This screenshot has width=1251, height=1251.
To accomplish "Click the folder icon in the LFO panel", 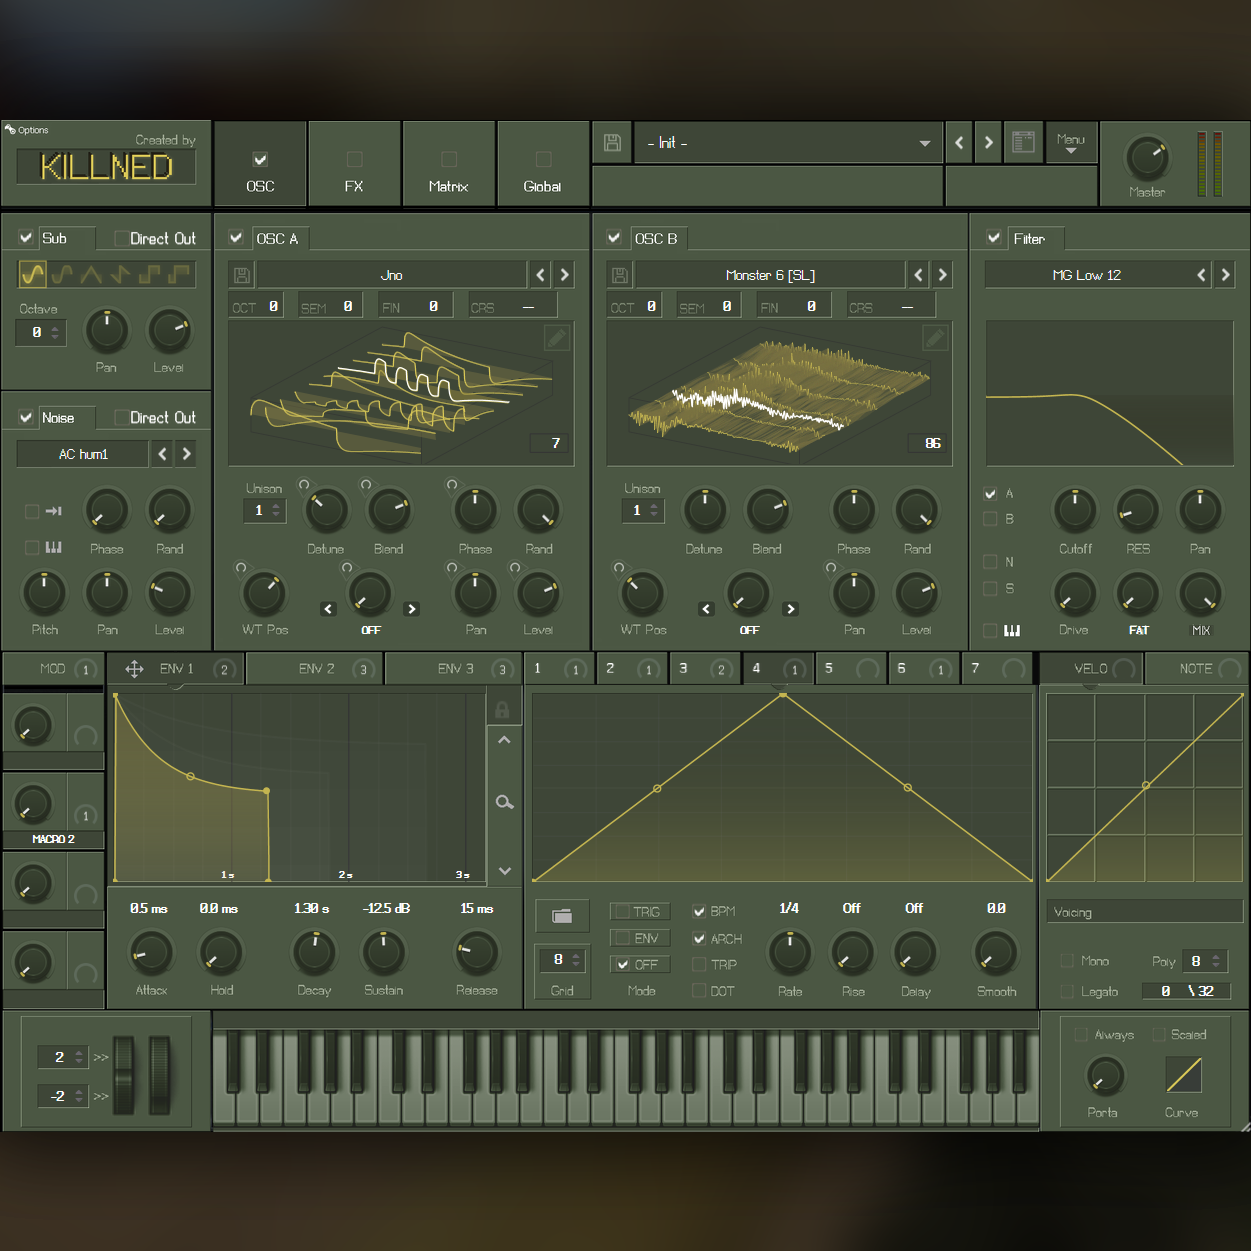I will click(x=562, y=915).
